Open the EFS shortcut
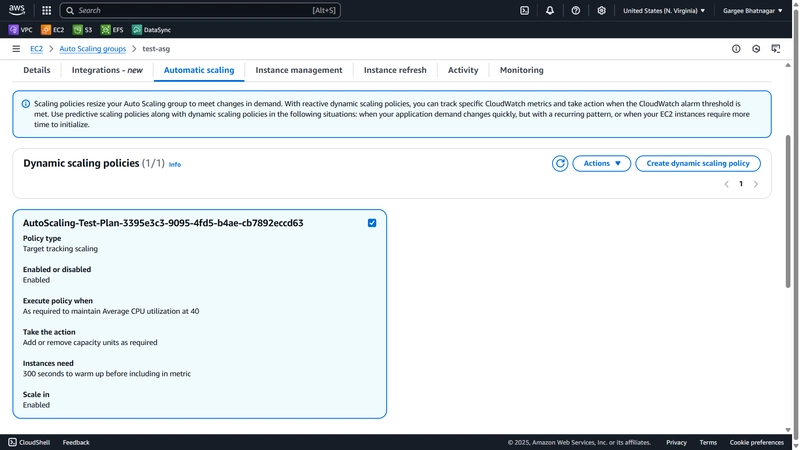 pos(112,30)
